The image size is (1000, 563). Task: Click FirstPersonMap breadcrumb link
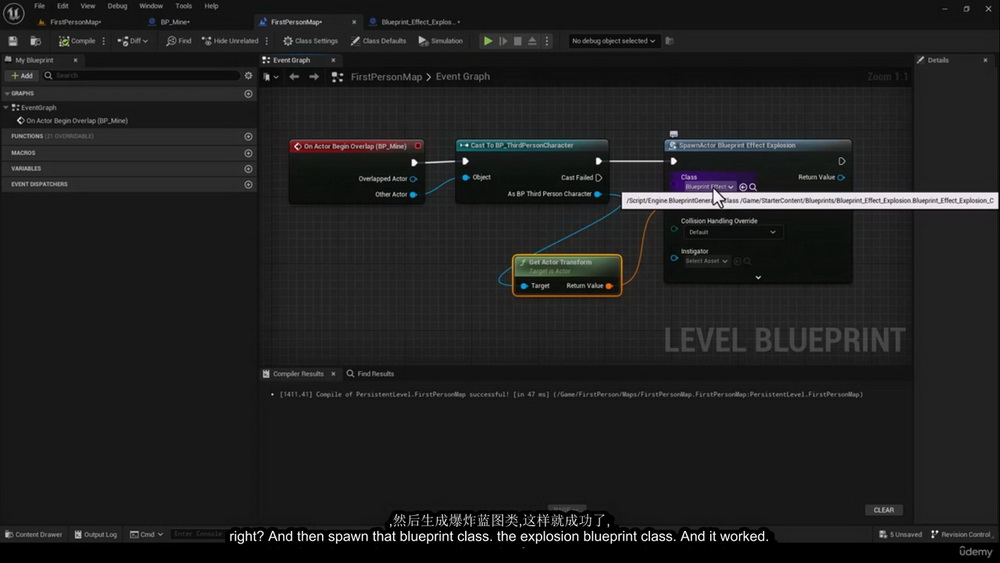pyautogui.click(x=386, y=77)
